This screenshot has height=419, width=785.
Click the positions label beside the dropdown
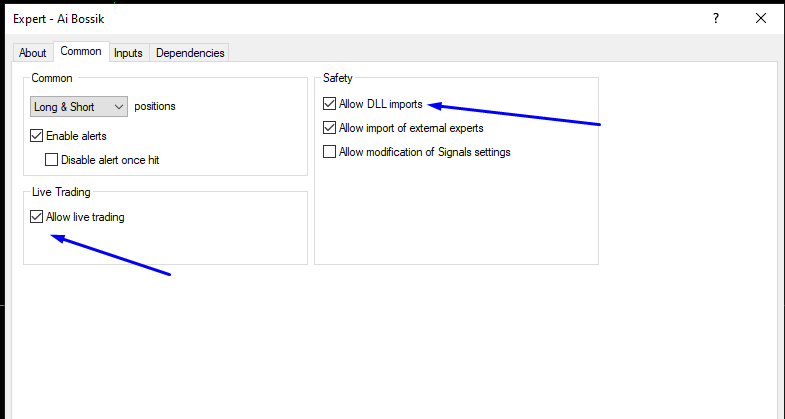tap(155, 106)
